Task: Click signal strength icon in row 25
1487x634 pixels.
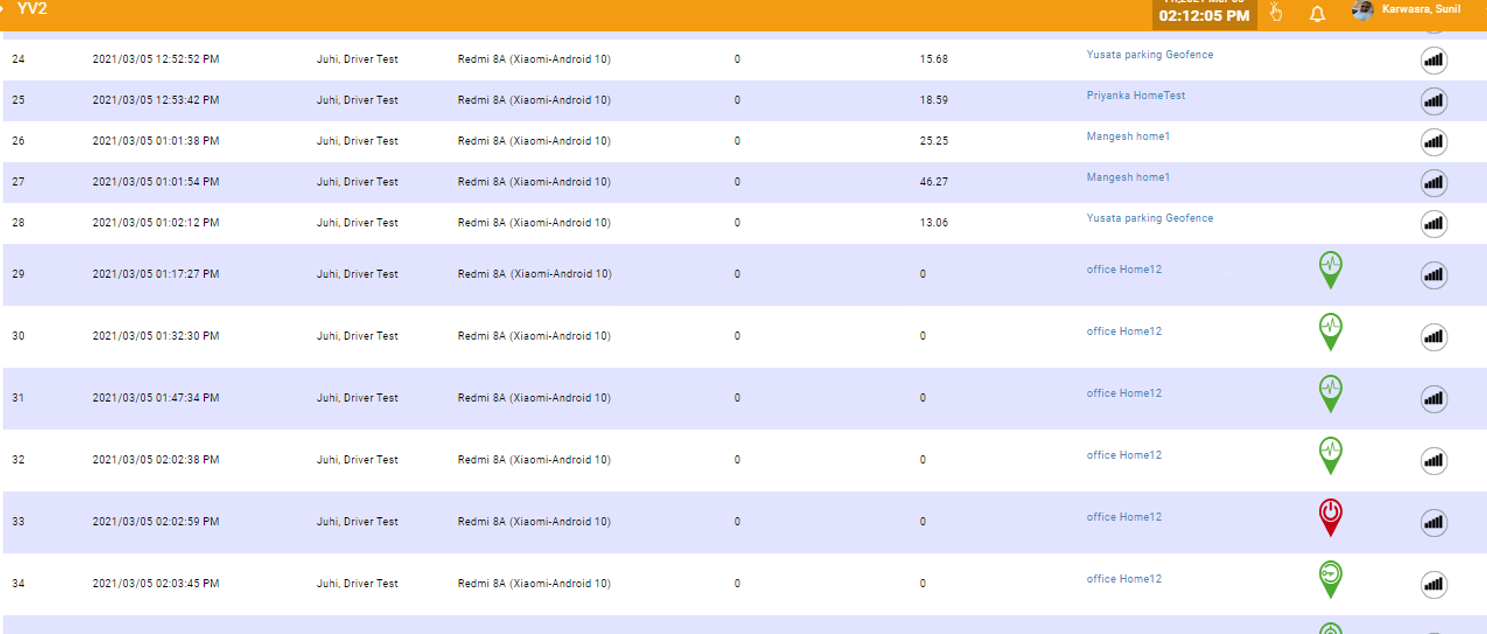Action: 1434,101
